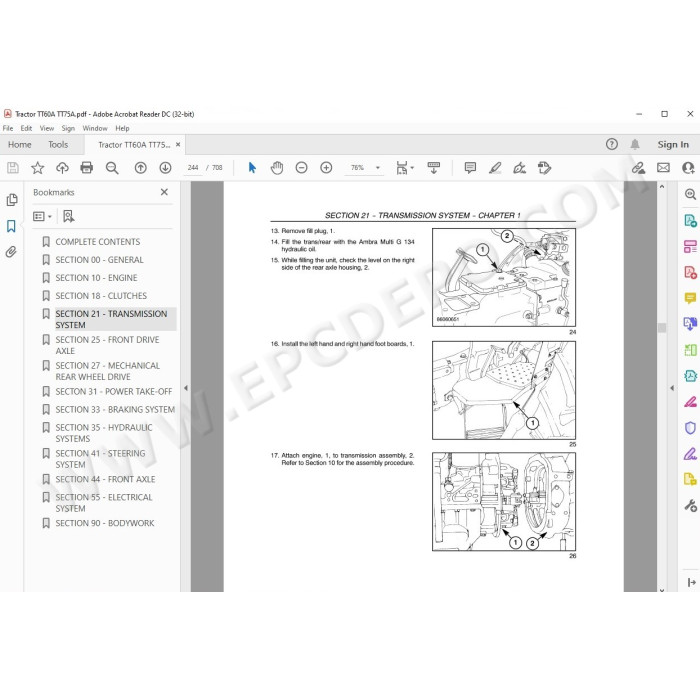Activate the Hand pan tool
Viewport: 700px width, 700px height.
point(277,168)
